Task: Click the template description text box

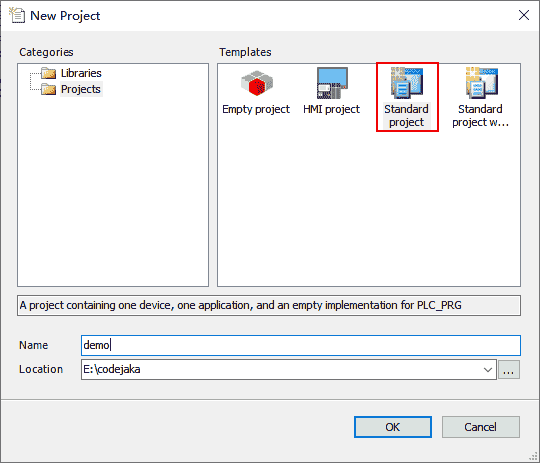Action: click(269, 305)
